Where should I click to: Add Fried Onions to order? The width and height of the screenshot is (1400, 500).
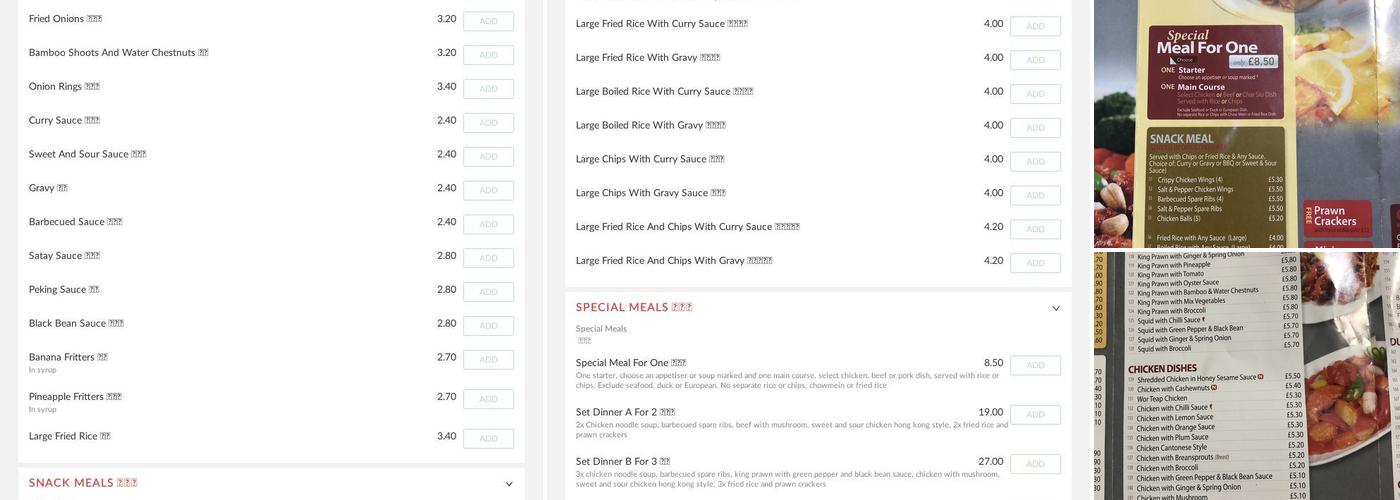pos(488,21)
